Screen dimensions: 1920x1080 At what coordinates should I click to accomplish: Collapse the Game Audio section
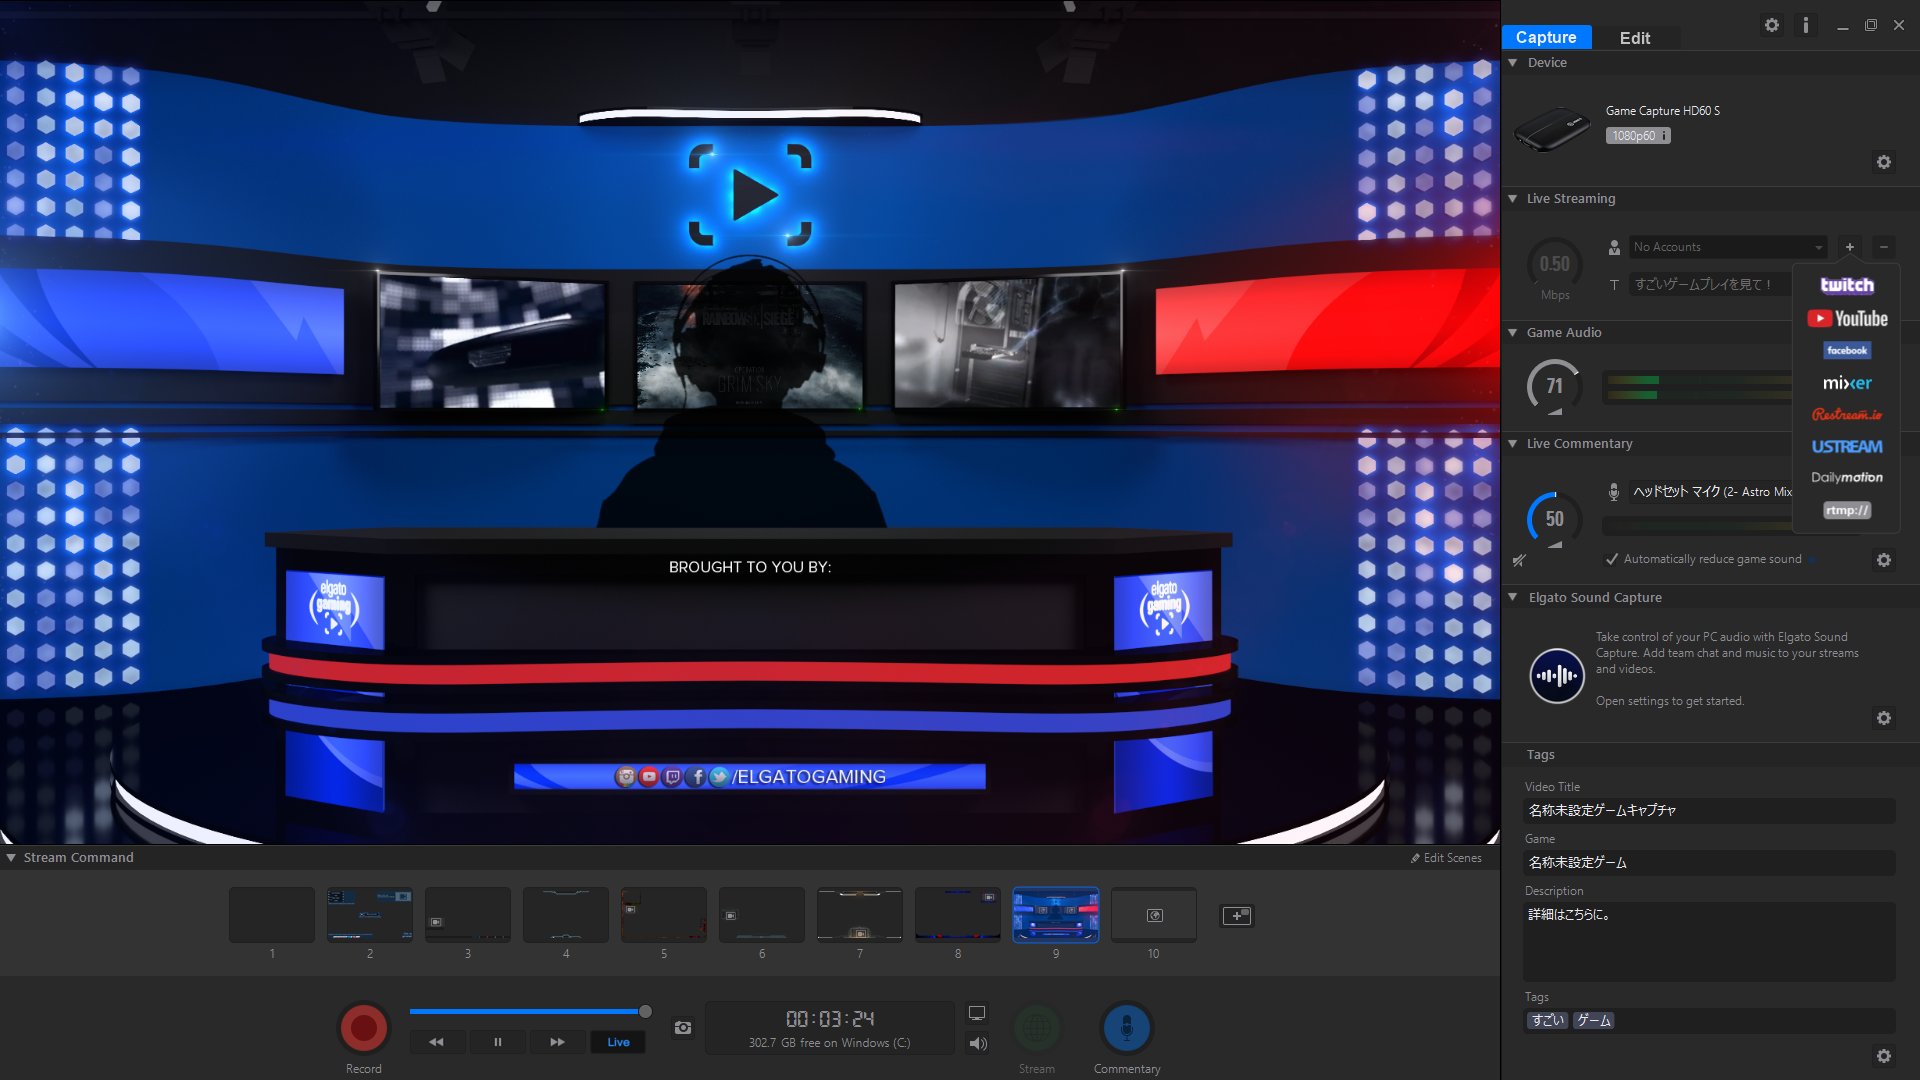pyautogui.click(x=1513, y=332)
